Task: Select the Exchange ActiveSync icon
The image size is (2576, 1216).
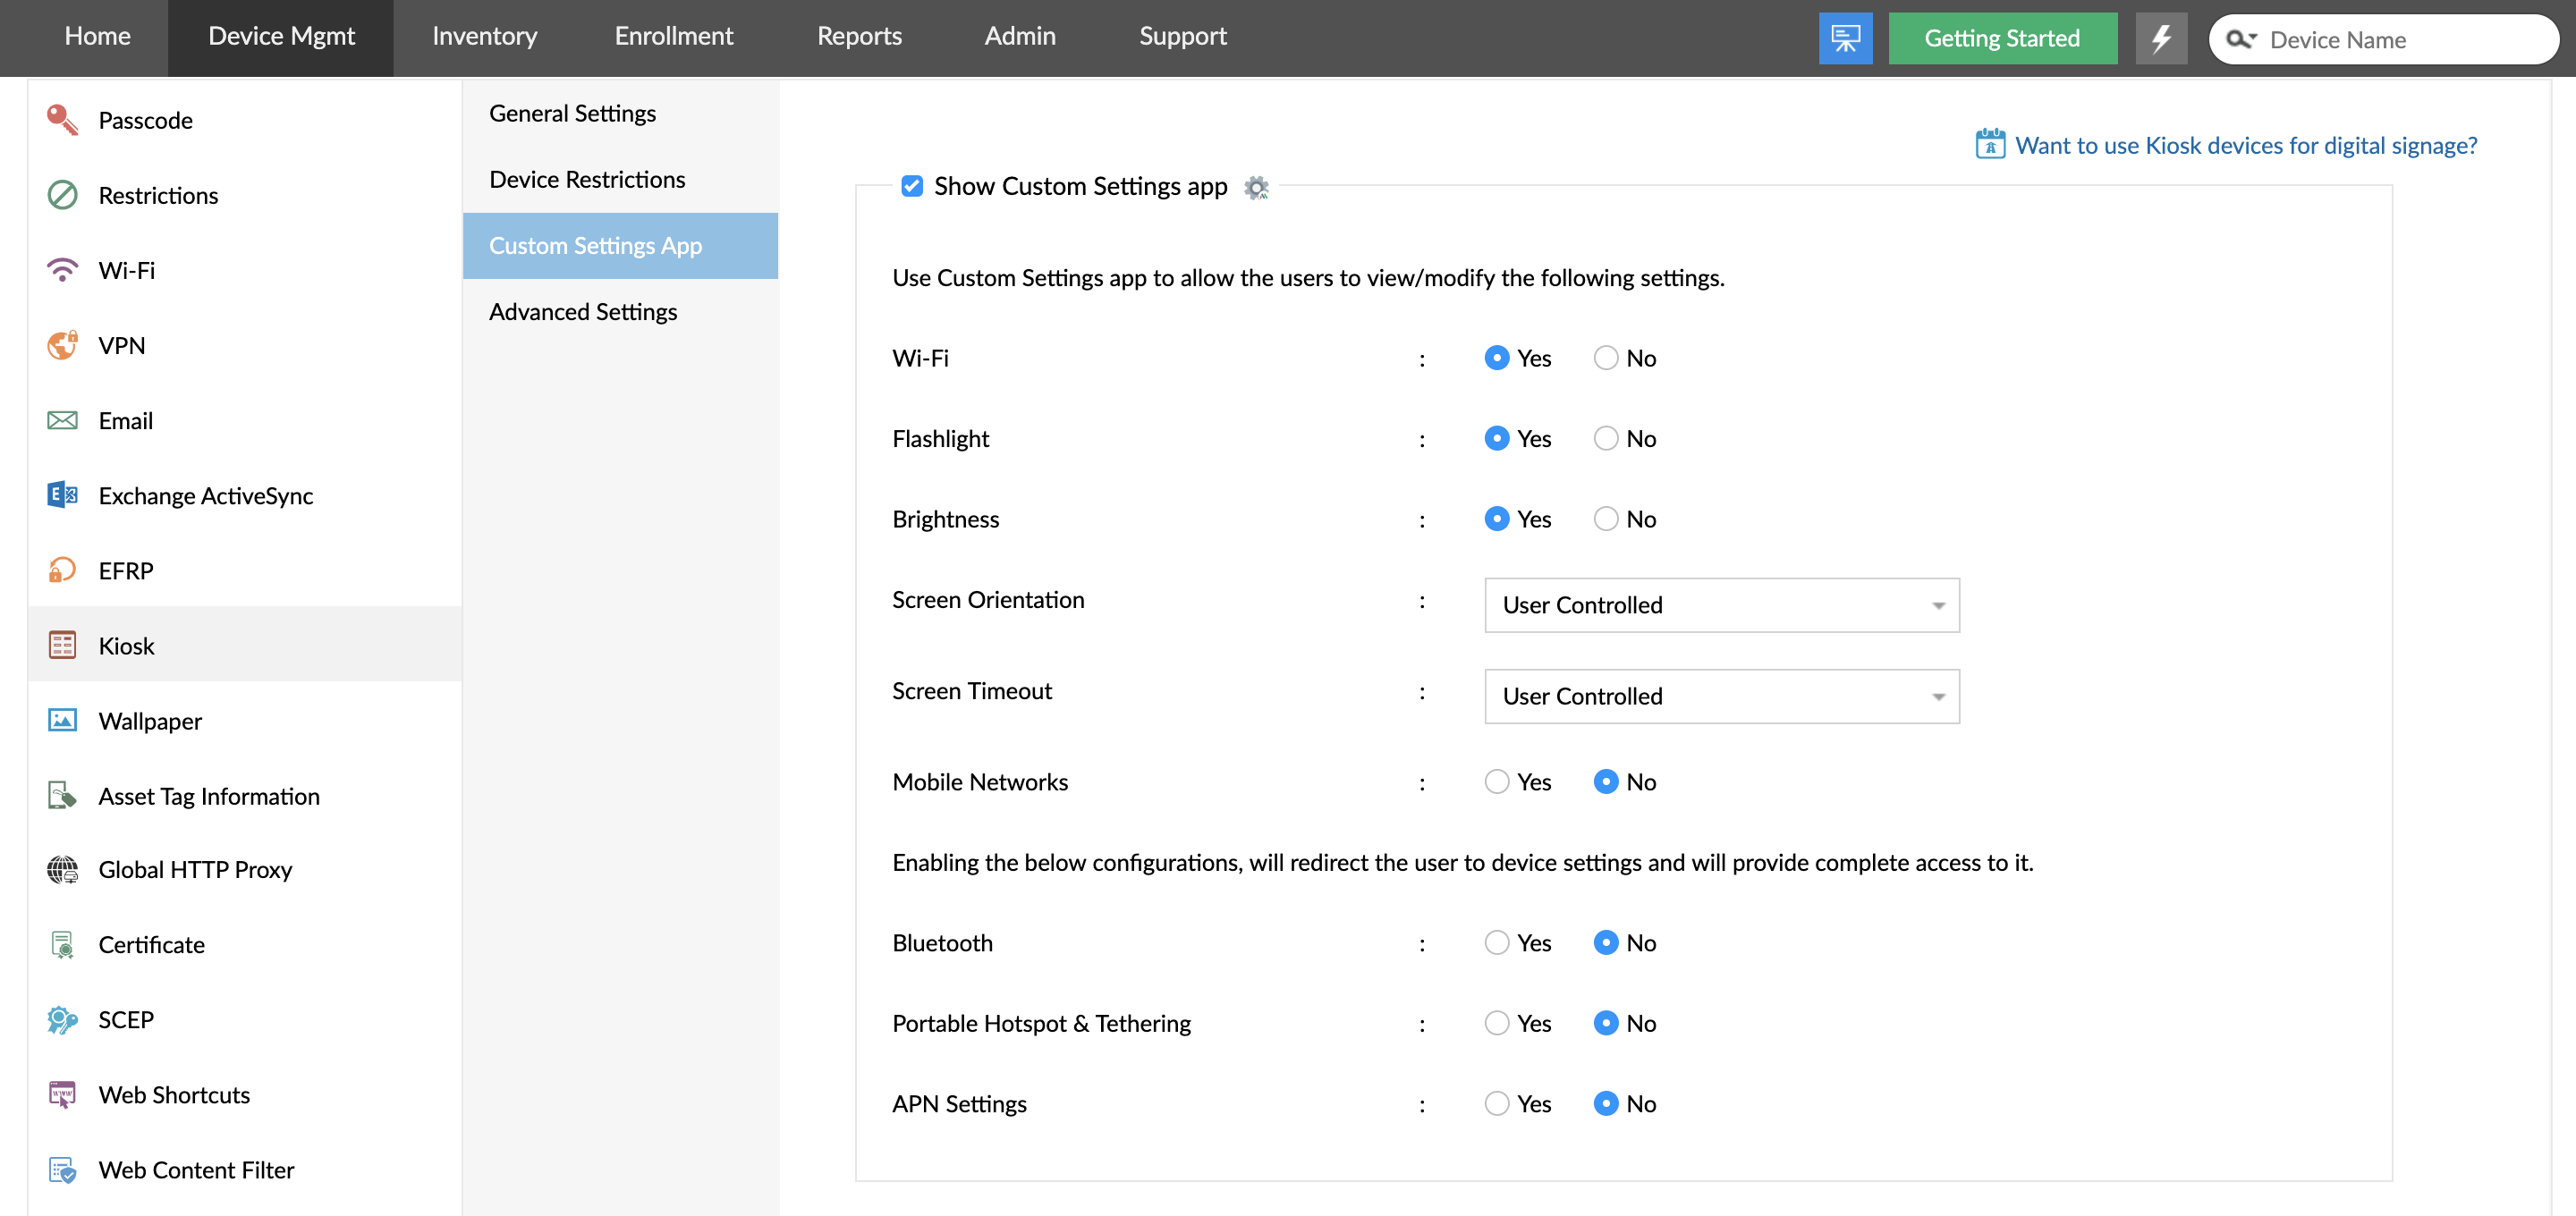Action: point(62,495)
